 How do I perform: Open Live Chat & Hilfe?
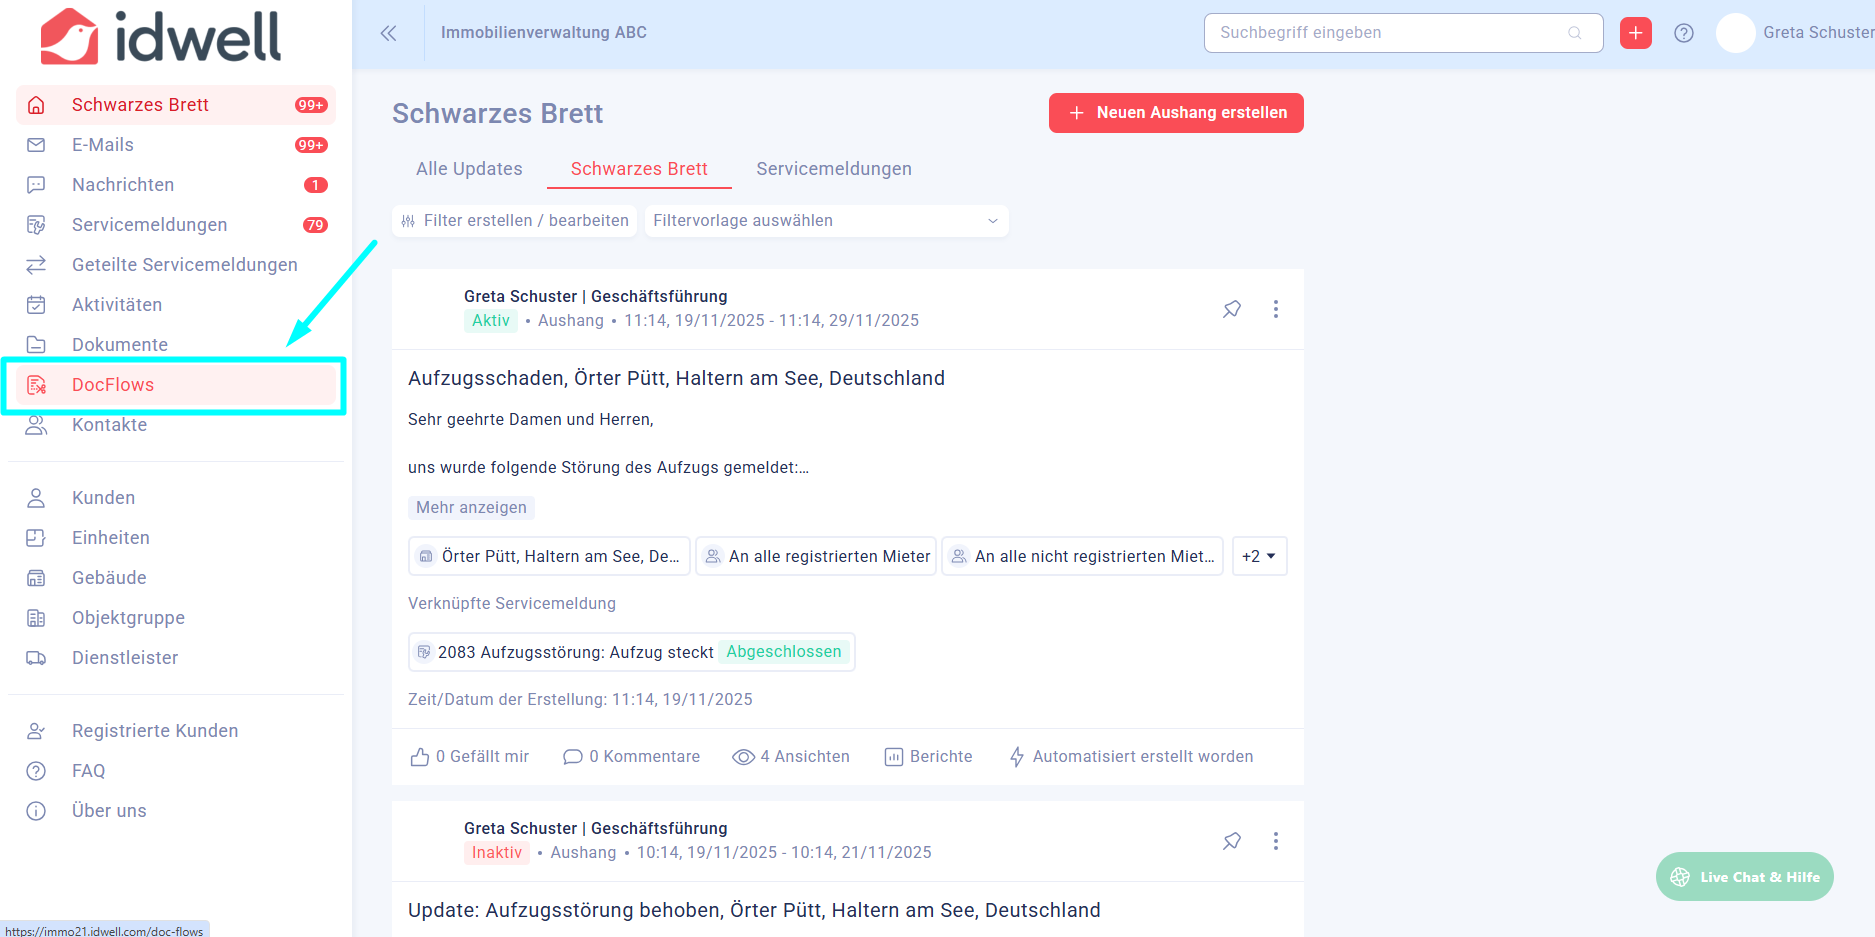pyautogui.click(x=1745, y=877)
